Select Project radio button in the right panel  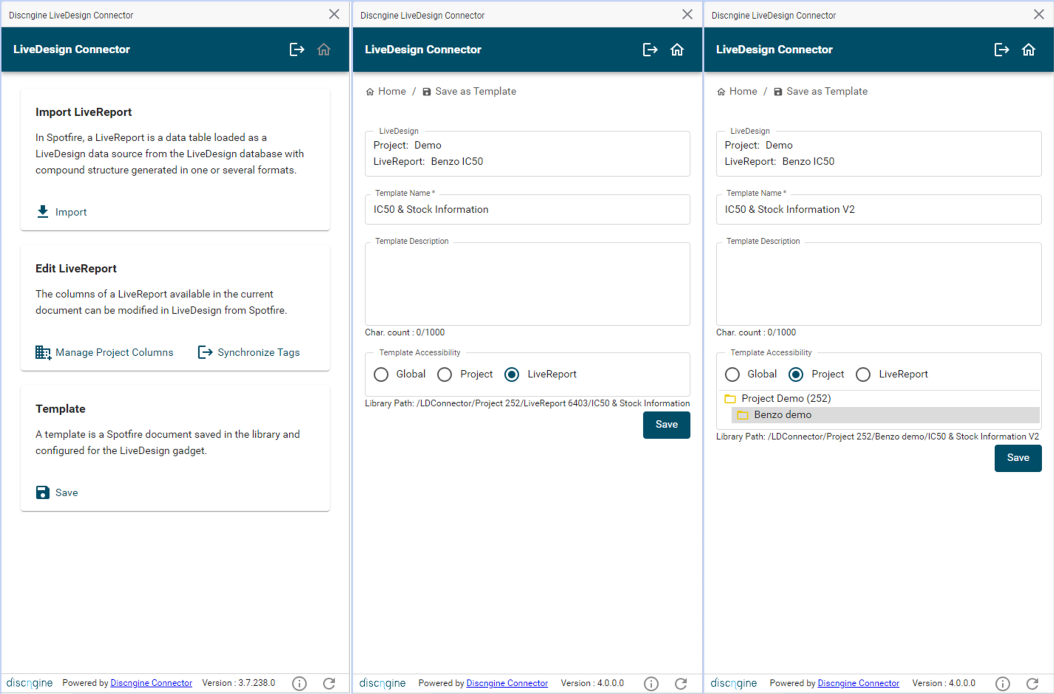(x=796, y=374)
